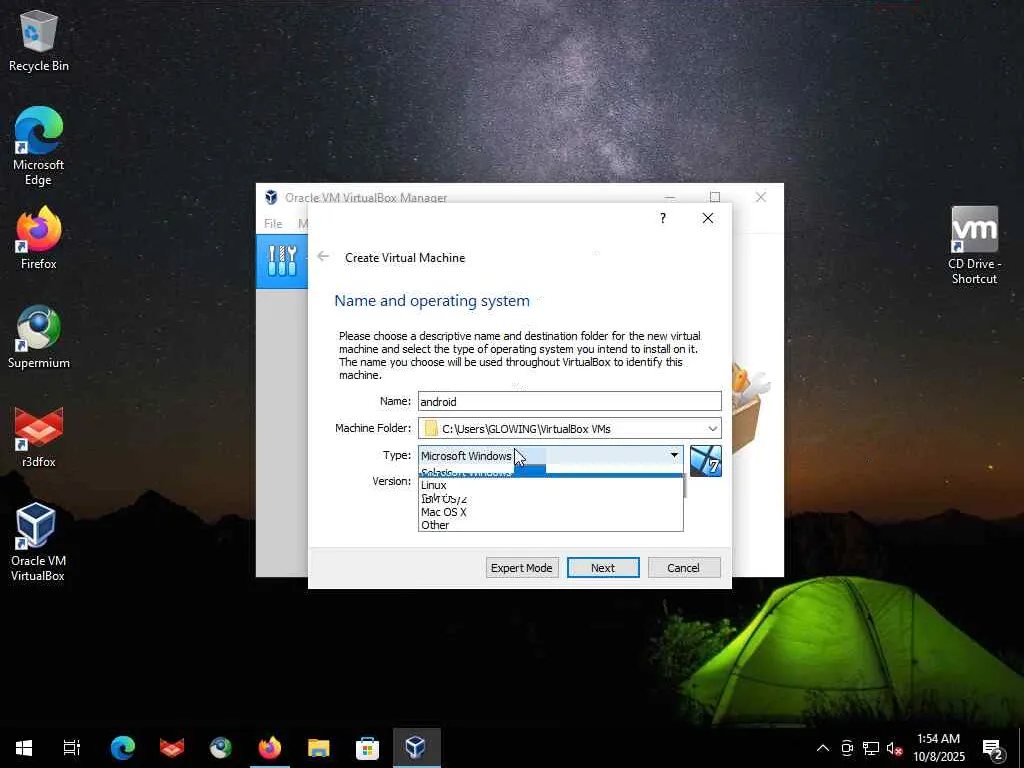Close the VirtualBox Manager window
This screenshot has height=768, width=1024.
click(x=761, y=197)
